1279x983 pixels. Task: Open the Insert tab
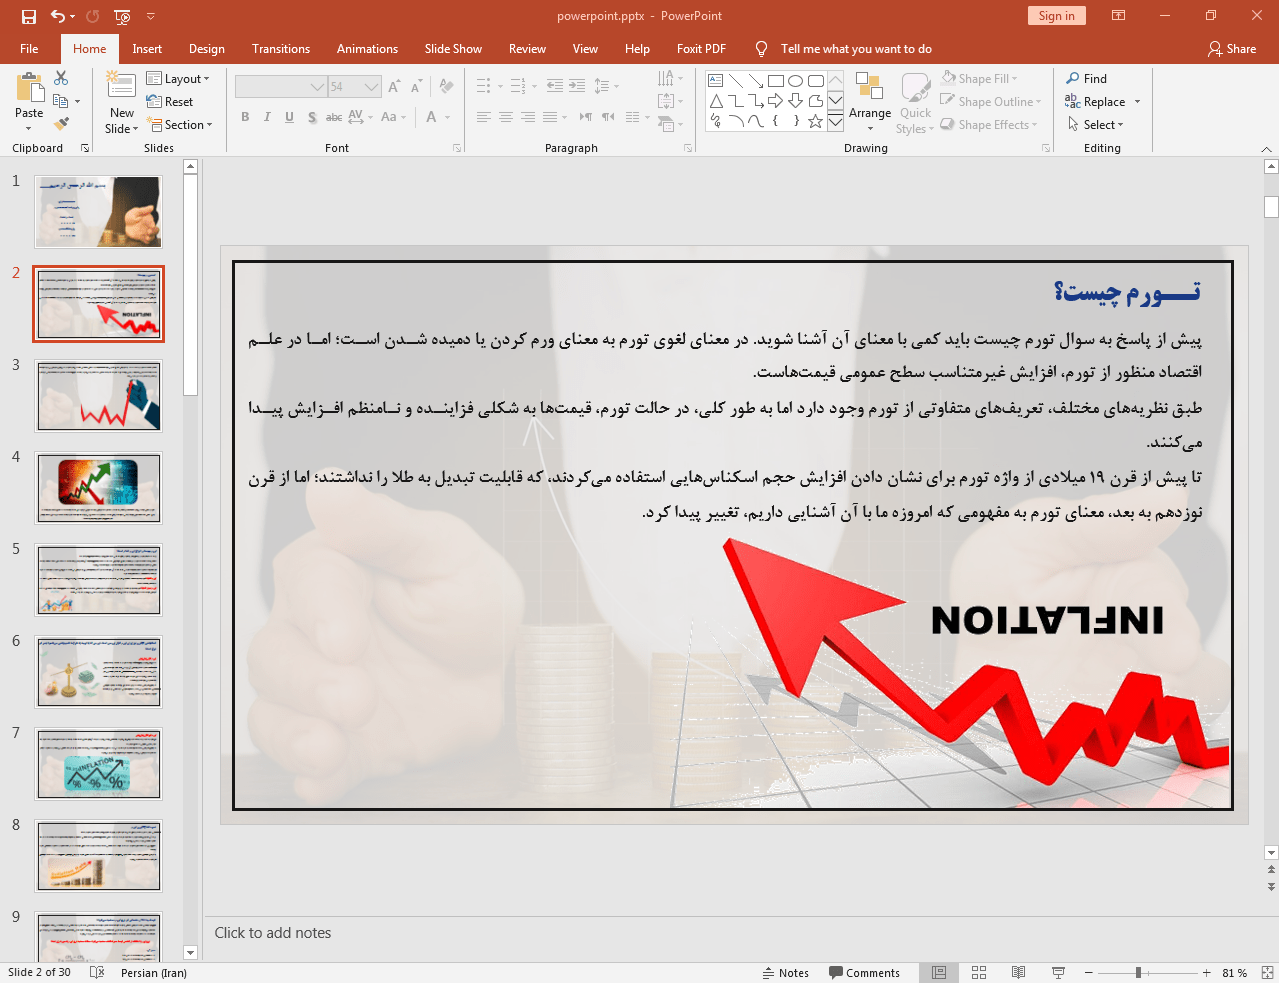coord(147,49)
